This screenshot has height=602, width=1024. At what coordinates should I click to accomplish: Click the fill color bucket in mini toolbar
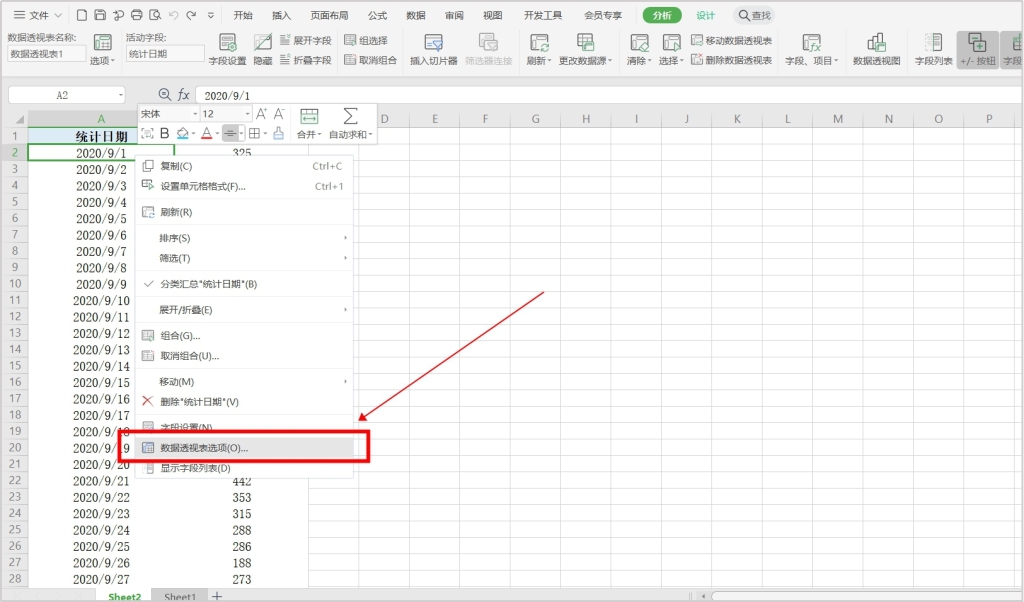(183, 133)
